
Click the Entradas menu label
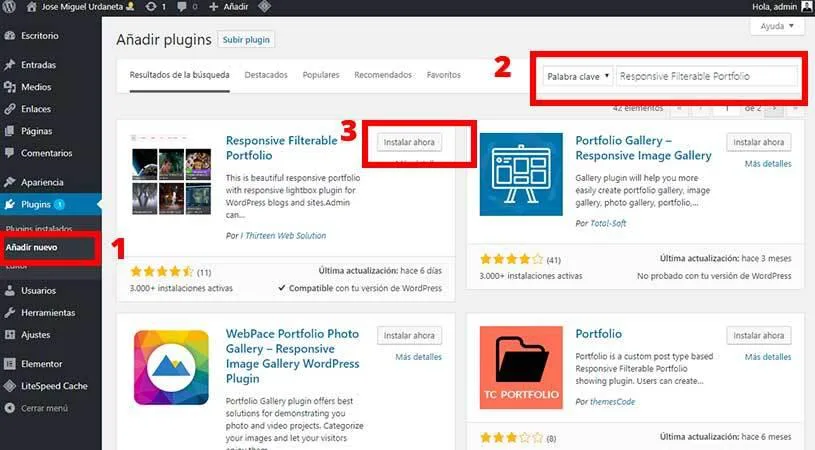click(x=38, y=65)
